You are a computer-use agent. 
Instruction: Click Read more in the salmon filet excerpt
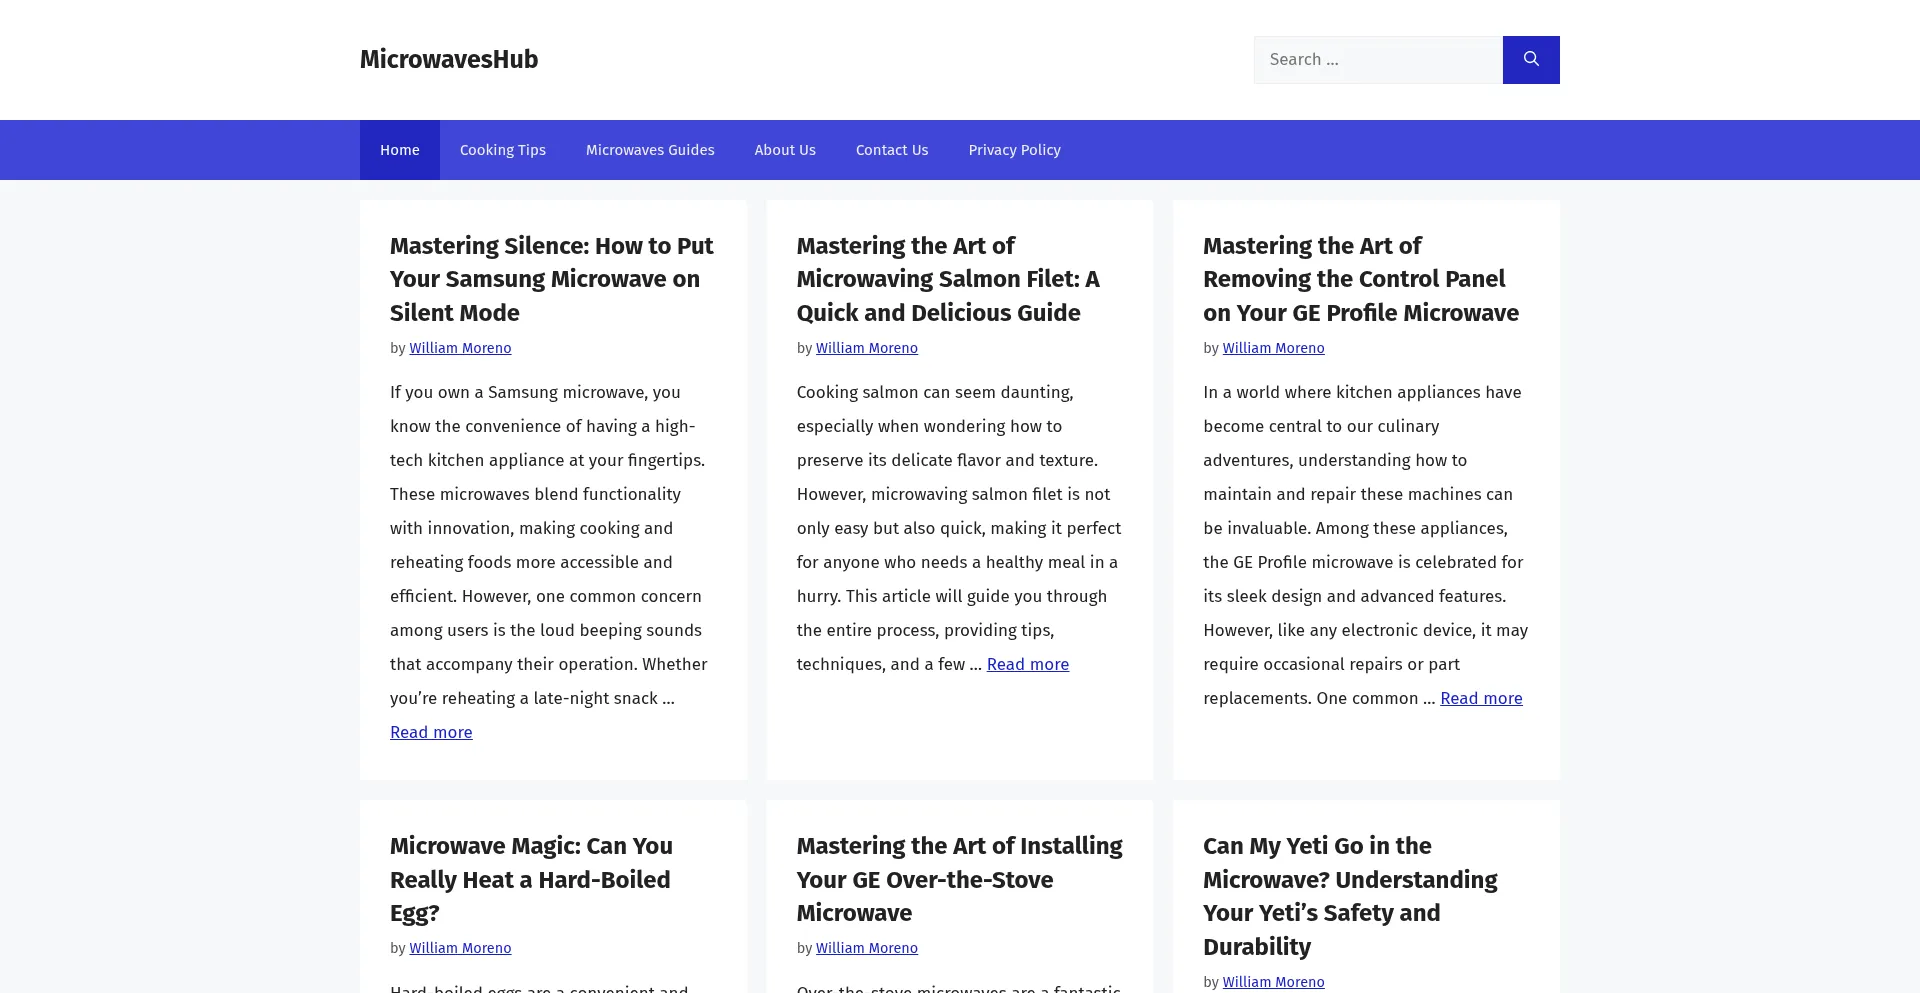(1027, 664)
